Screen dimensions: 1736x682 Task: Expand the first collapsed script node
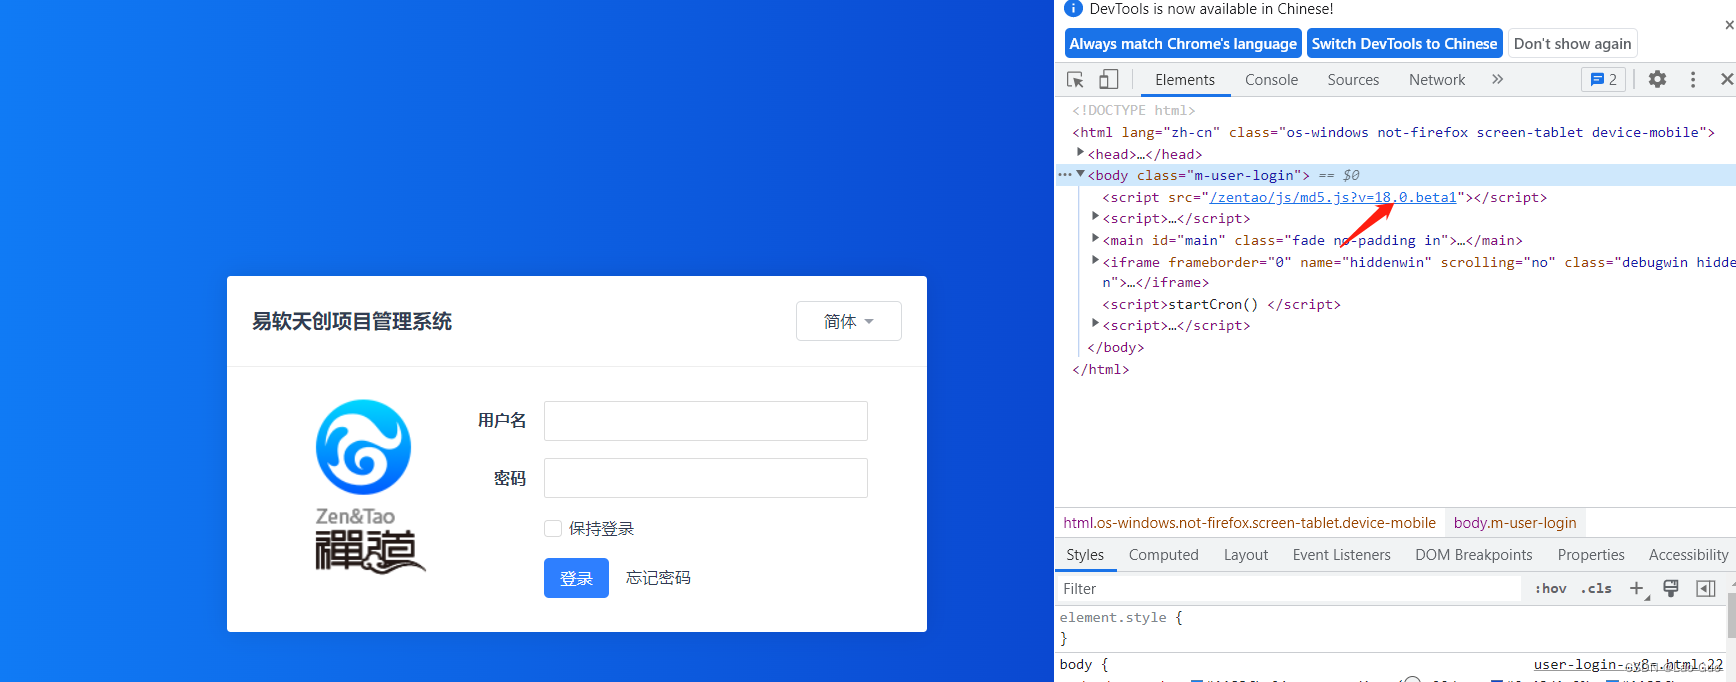(1095, 218)
